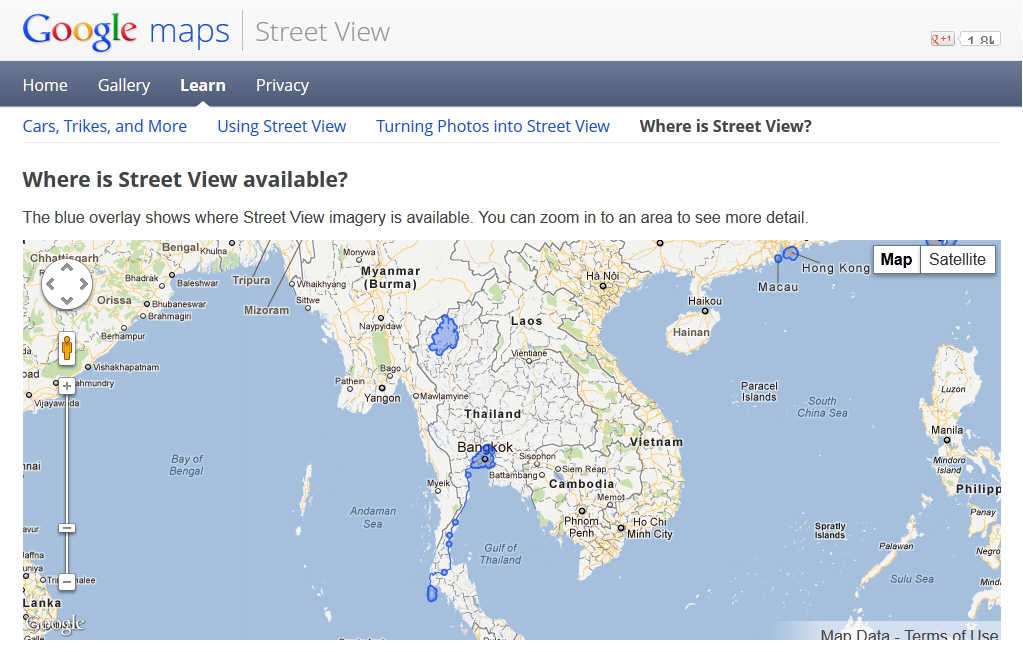Click the Andaman Sea label
Image resolution: width=1023 pixels, height=652 pixels.
click(373, 518)
